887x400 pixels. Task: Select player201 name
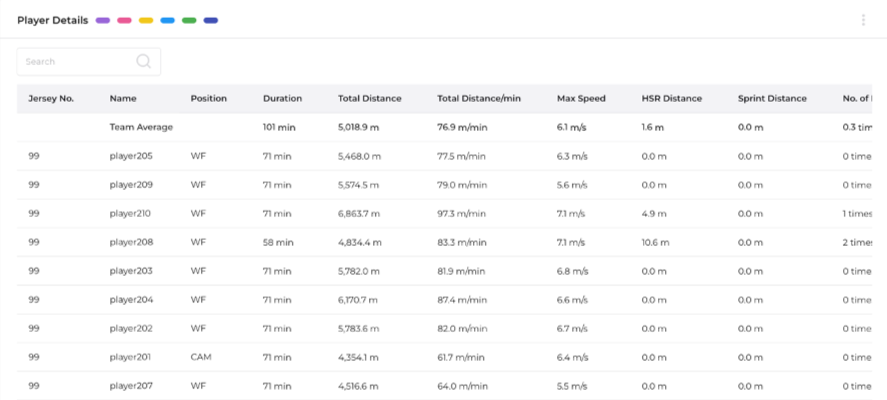[x=130, y=358]
